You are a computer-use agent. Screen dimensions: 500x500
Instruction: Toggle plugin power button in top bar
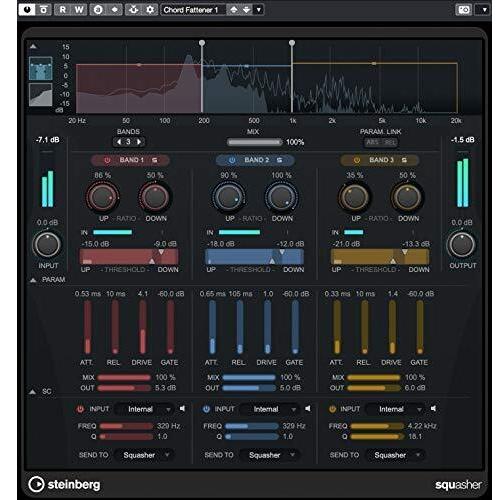click(27, 10)
